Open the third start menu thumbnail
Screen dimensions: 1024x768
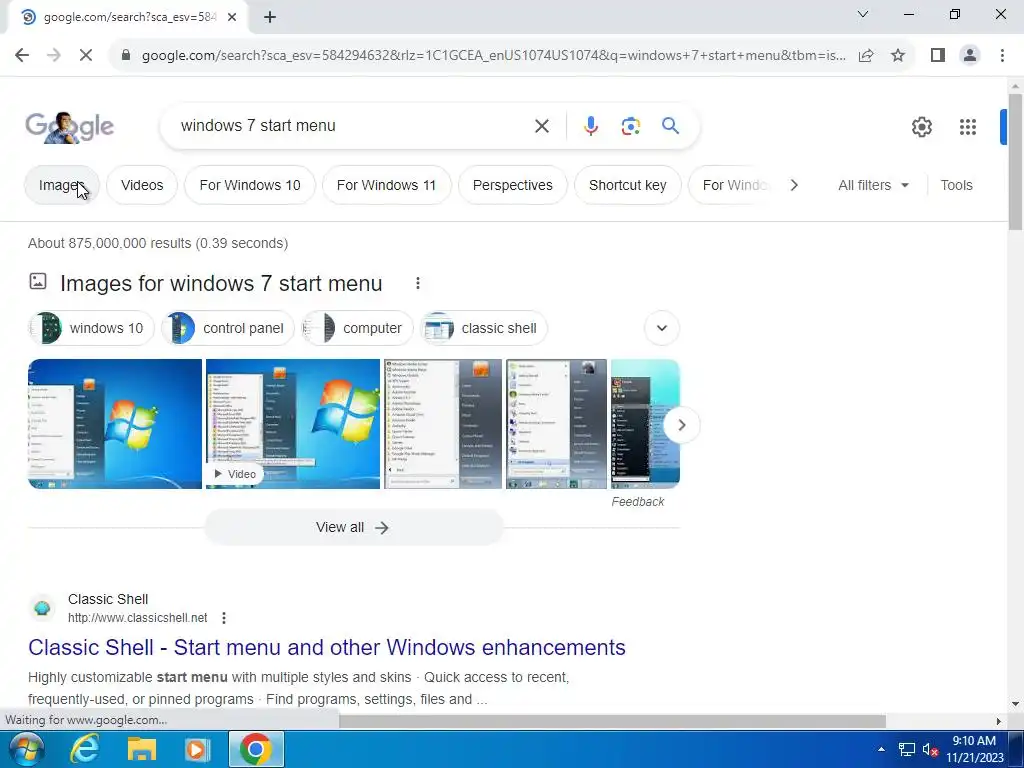coord(443,424)
